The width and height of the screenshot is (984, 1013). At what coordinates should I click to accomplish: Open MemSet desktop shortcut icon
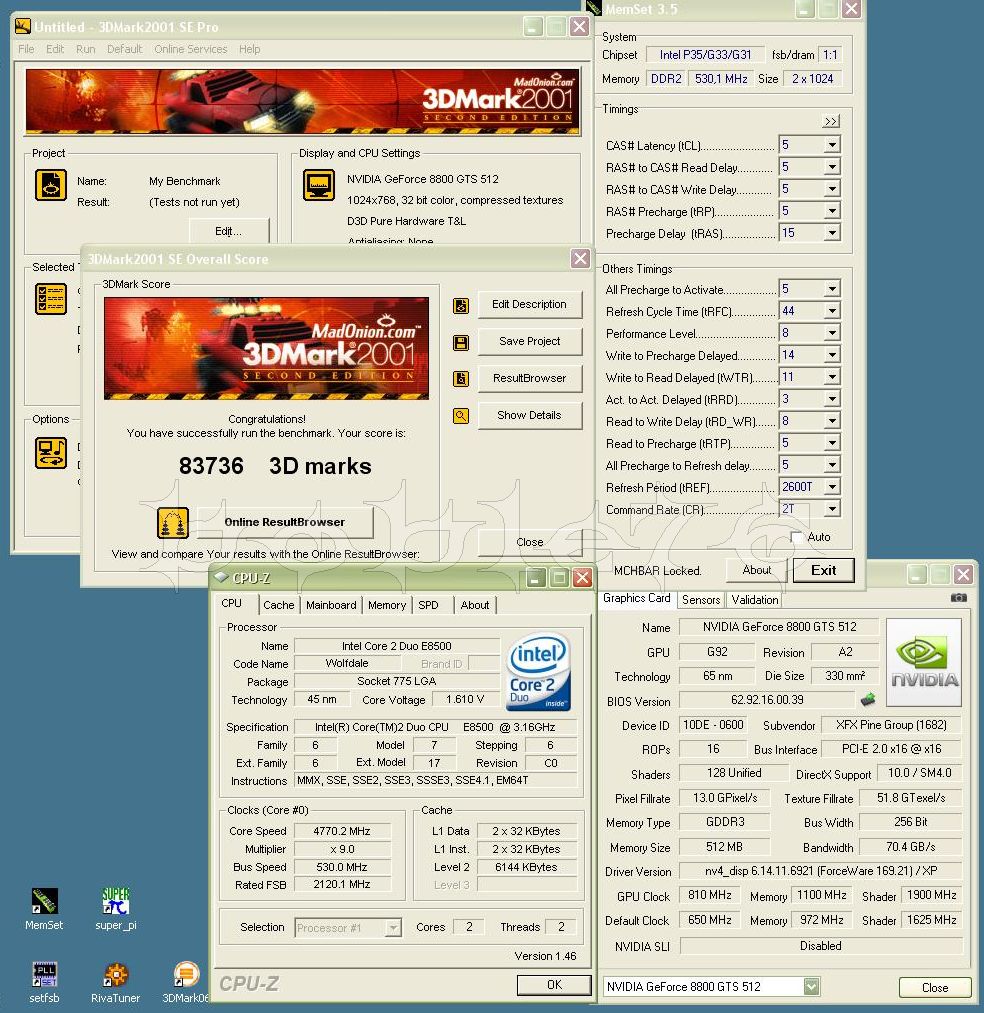45,901
